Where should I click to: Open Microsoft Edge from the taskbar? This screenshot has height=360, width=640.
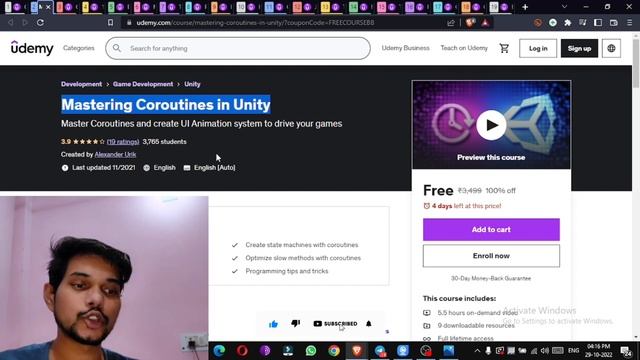coord(219,351)
